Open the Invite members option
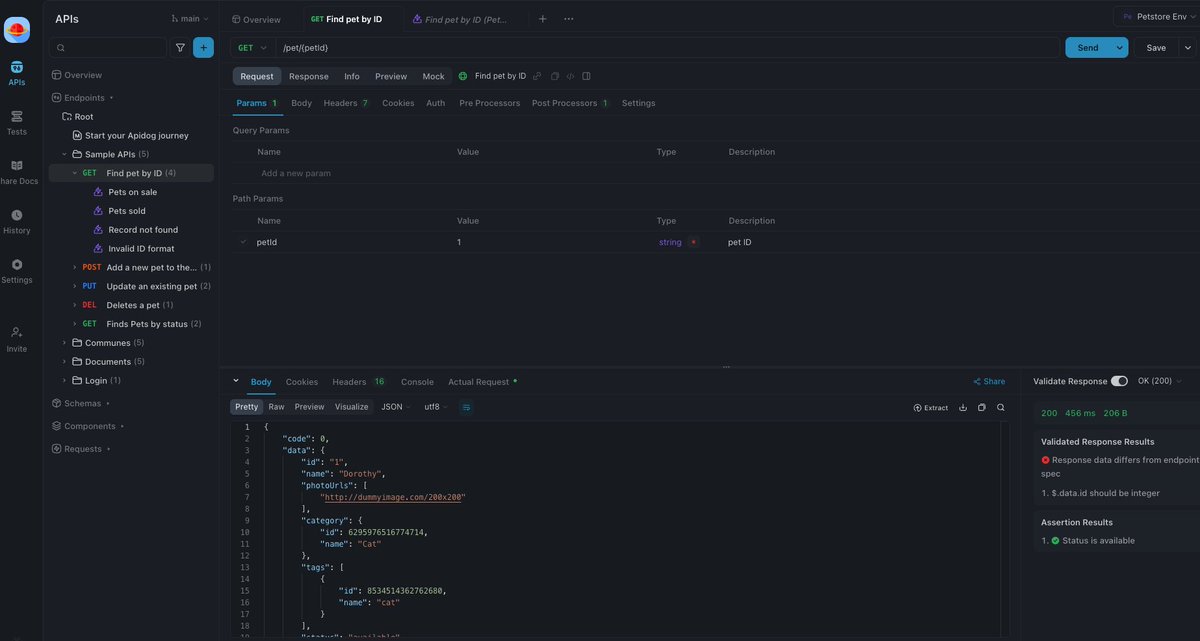Screen dimensions: 1200x641 pyautogui.click(x=17, y=339)
